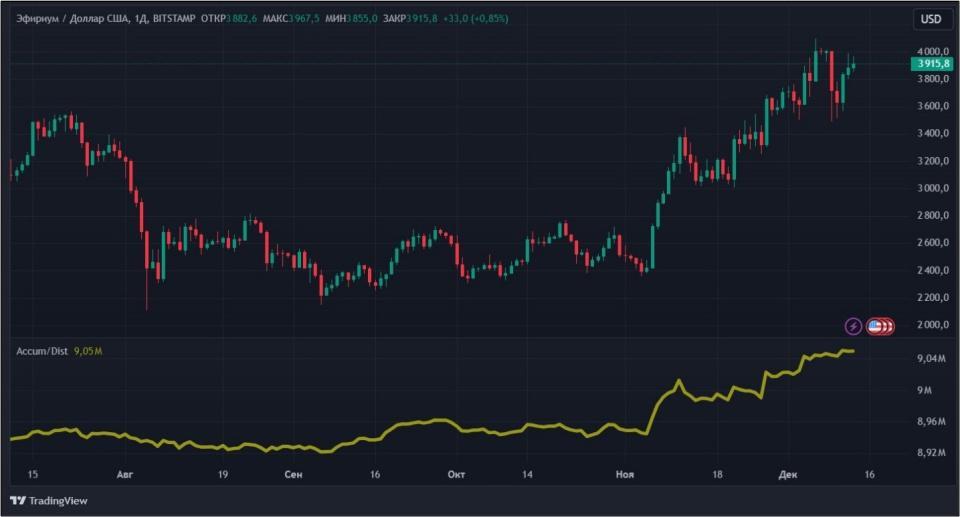Open the Accum/Dist indicator label
The image size is (960, 517).
(x=42, y=351)
